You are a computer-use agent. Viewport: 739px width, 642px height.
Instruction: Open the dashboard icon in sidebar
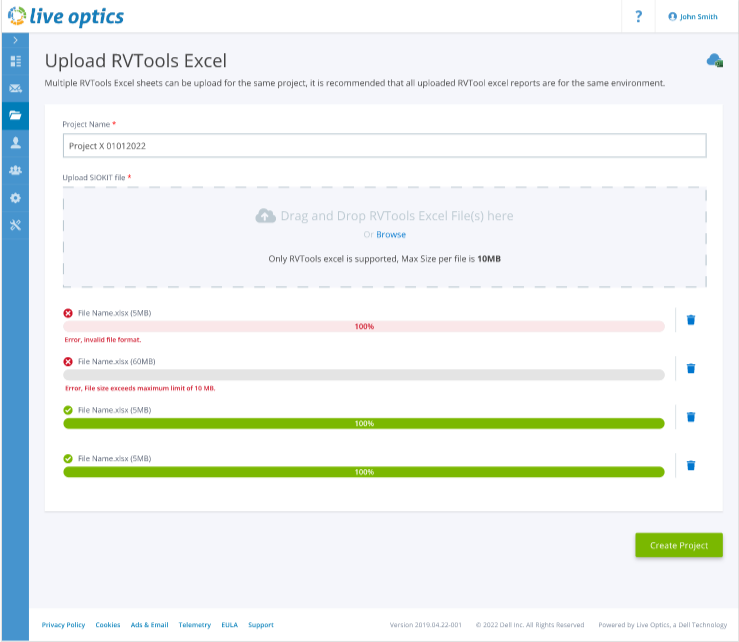point(15,61)
